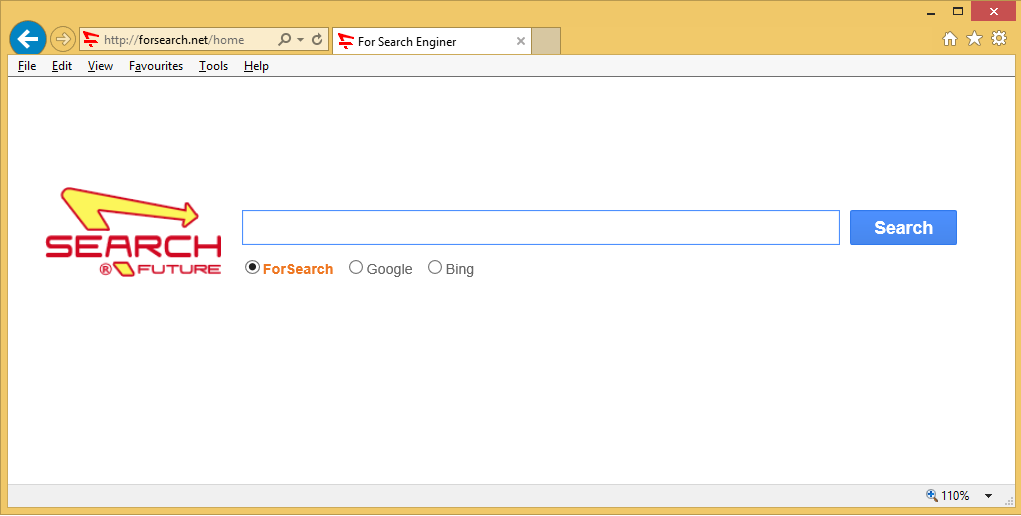Open the Tools menu
This screenshot has height=516, width=1021.
pos(214,66)
